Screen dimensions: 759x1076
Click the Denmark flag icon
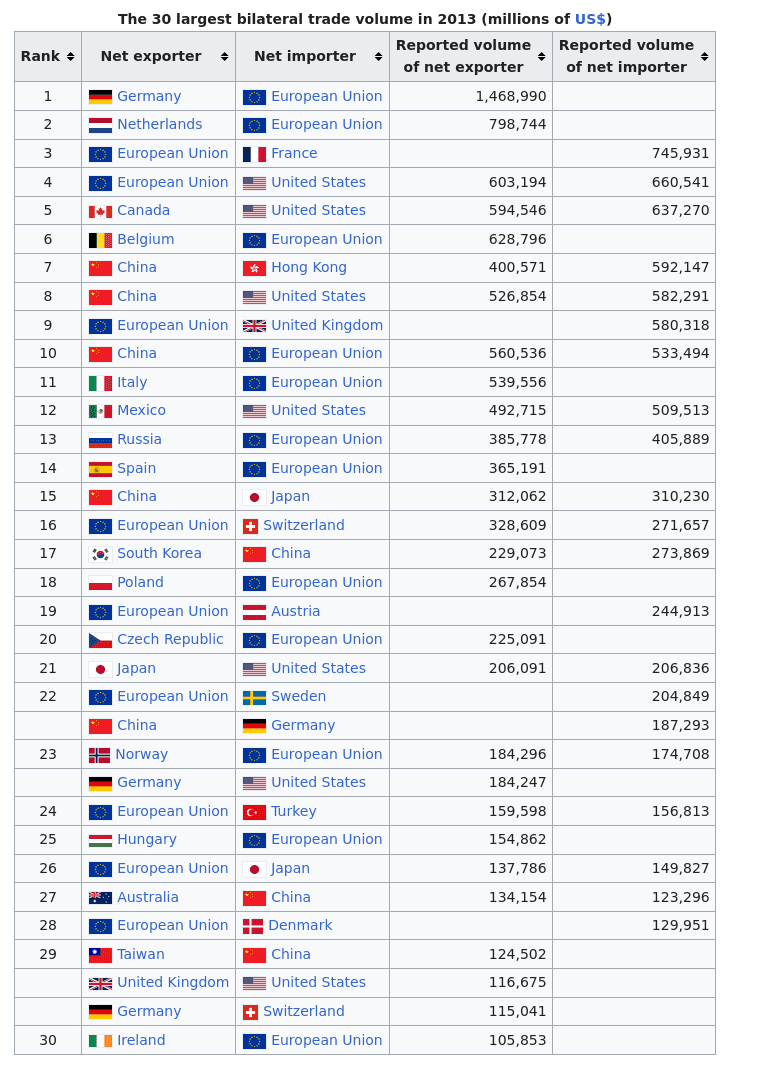point(253,926)
